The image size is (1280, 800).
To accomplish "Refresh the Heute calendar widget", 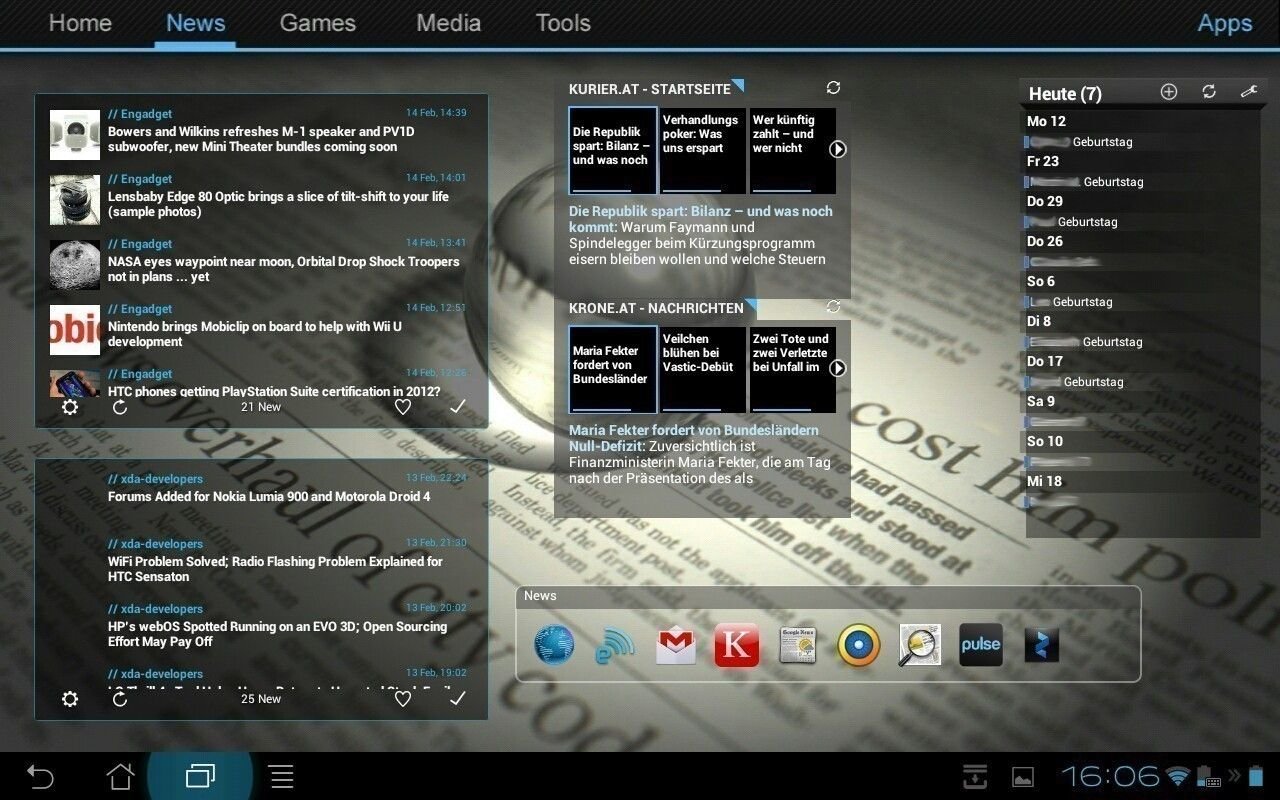I will click(1209, 92).
